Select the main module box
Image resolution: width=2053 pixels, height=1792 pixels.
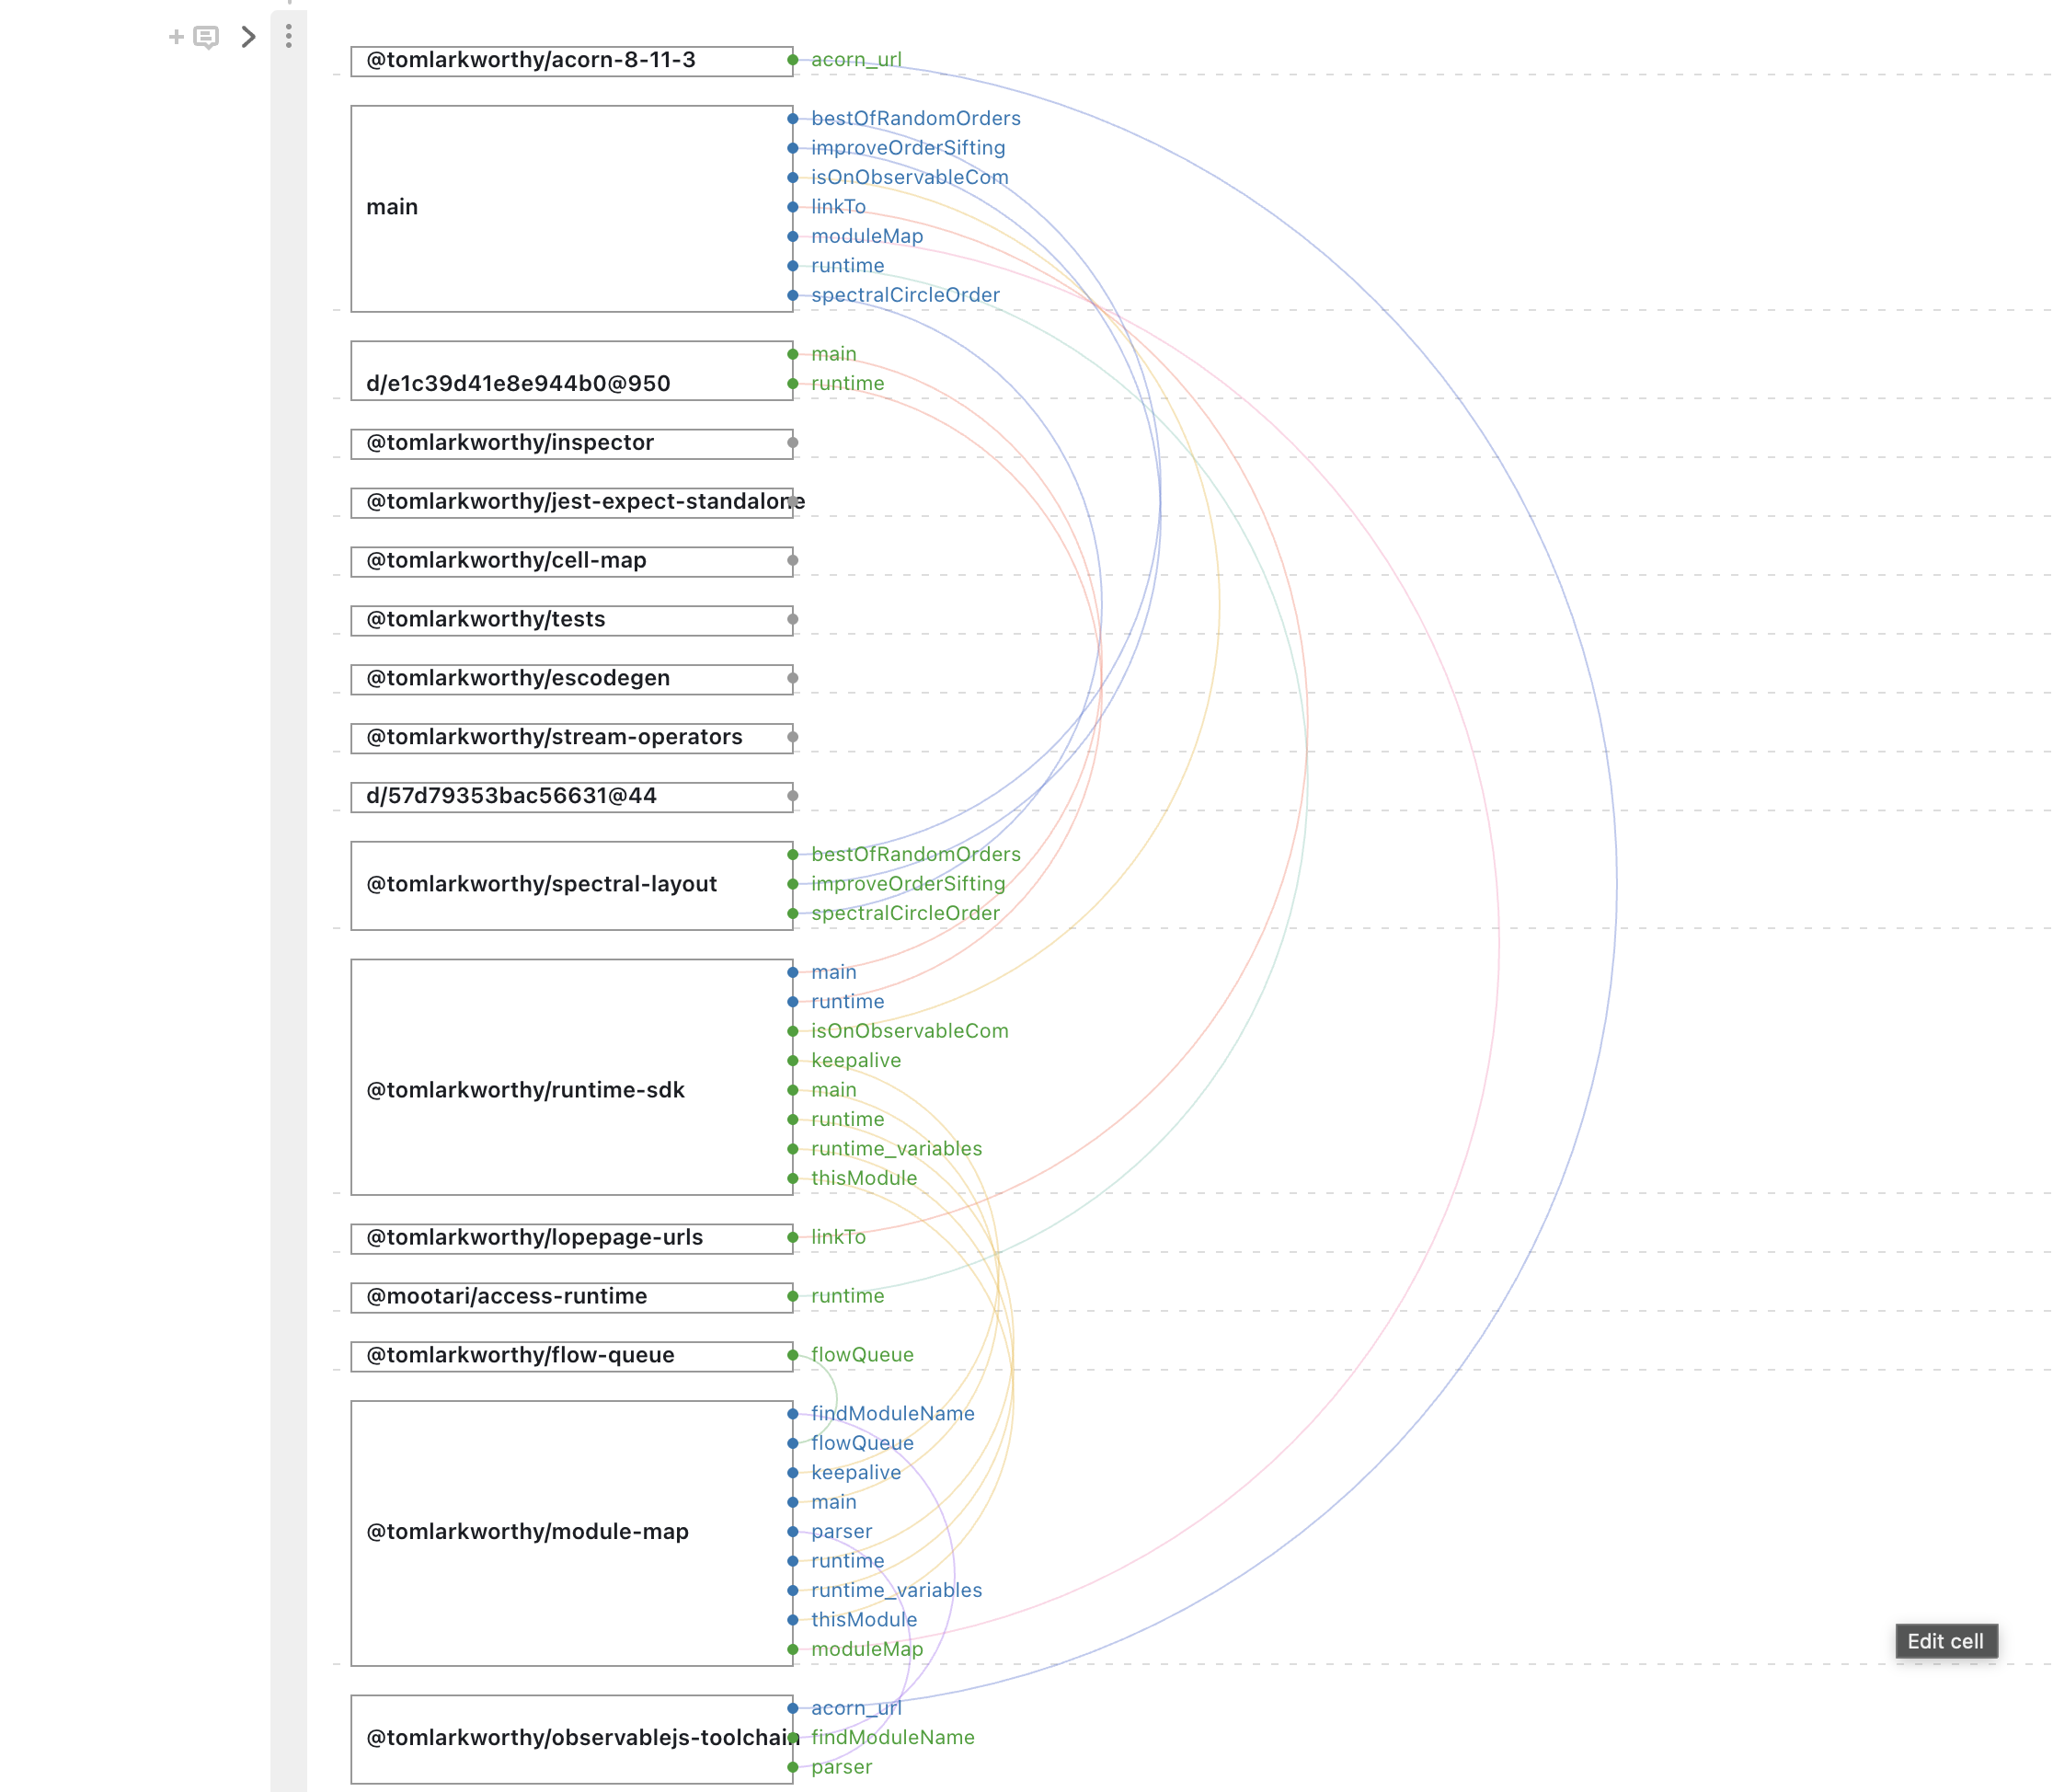pos(571,208)
